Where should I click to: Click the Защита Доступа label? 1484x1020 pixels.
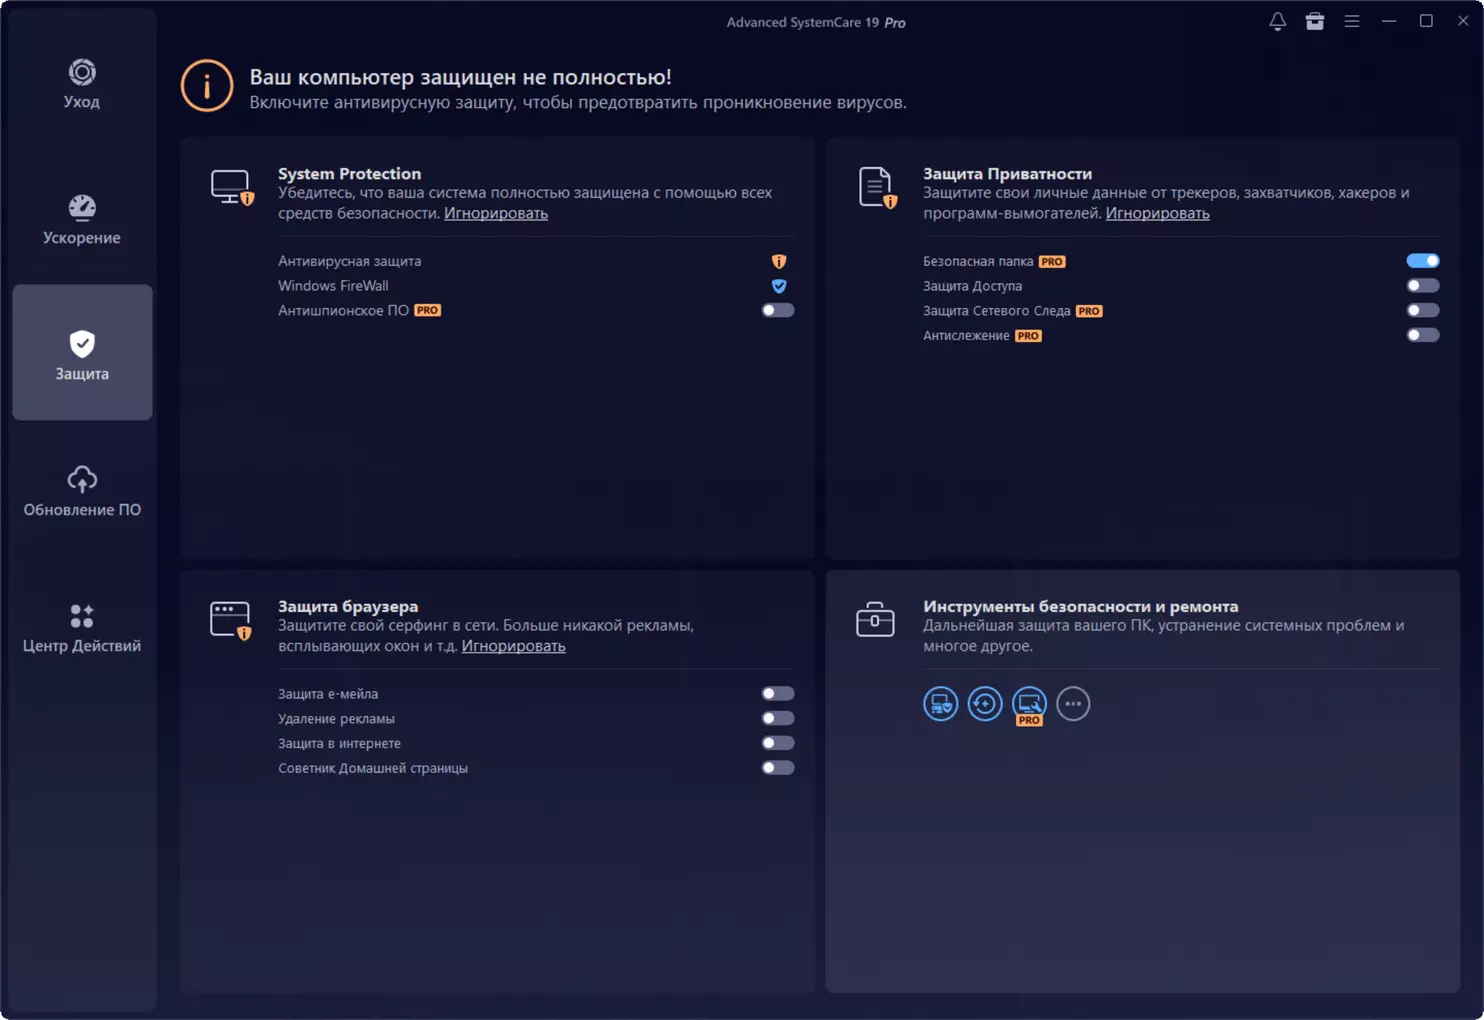972,286
